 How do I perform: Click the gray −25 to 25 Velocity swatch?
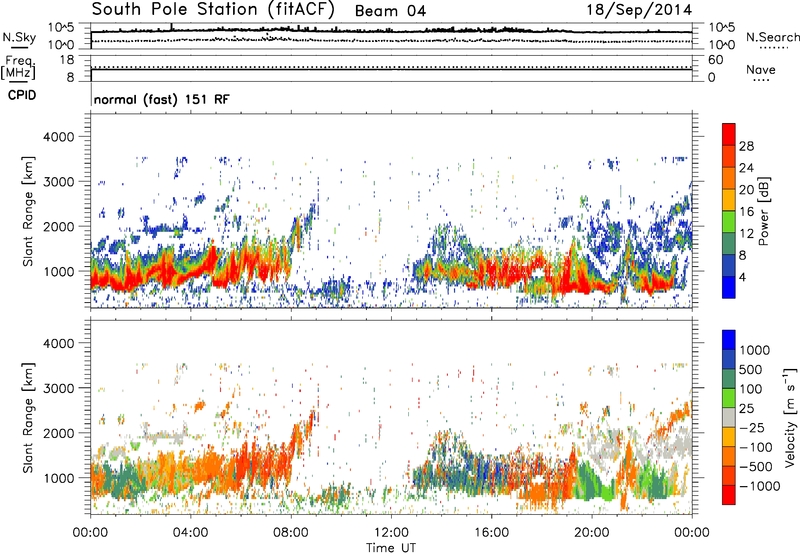pos(729,417)
